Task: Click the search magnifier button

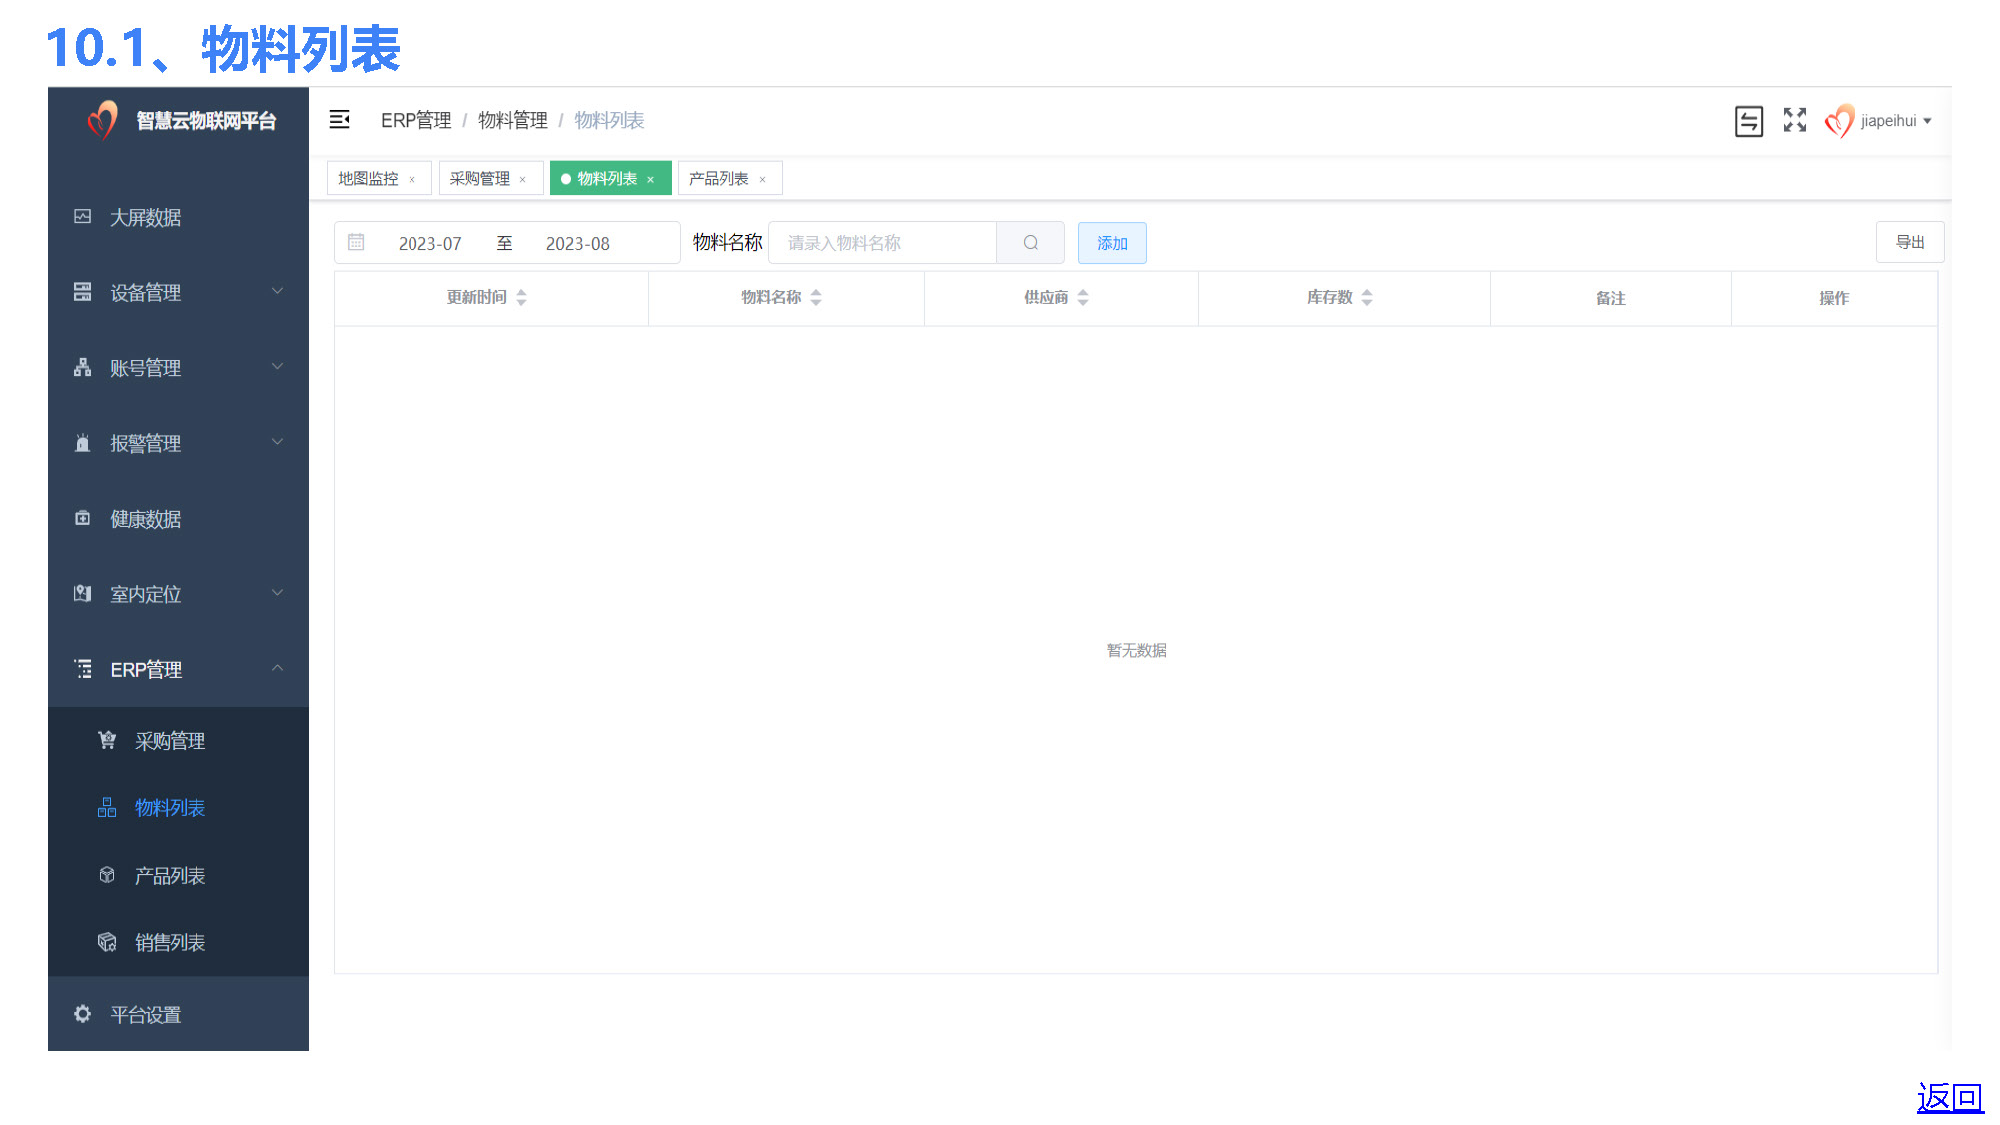Action: (1030, 243)
